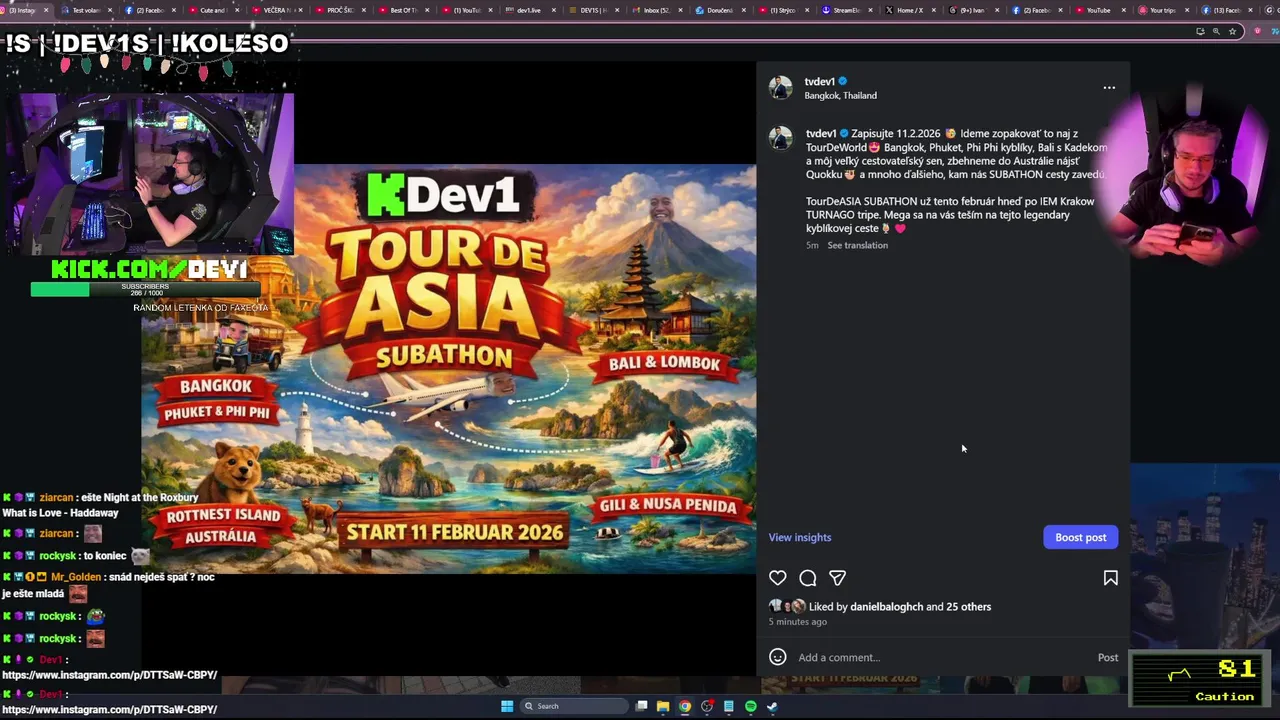Image resolution: width=1280 pixels, height=720 pixels.
Task: Click the Boost post button
Action: click(1081, 537)
